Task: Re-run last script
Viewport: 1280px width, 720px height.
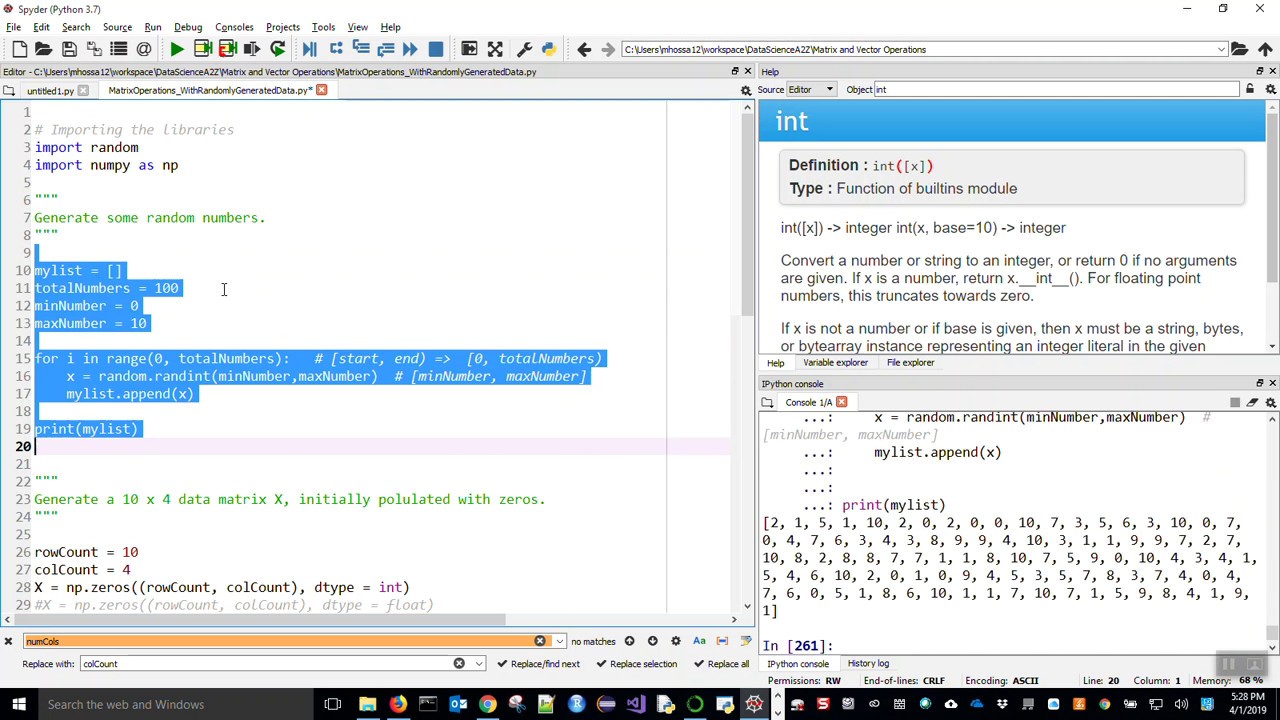Action: pyautogui.click(x=278, y=49)
